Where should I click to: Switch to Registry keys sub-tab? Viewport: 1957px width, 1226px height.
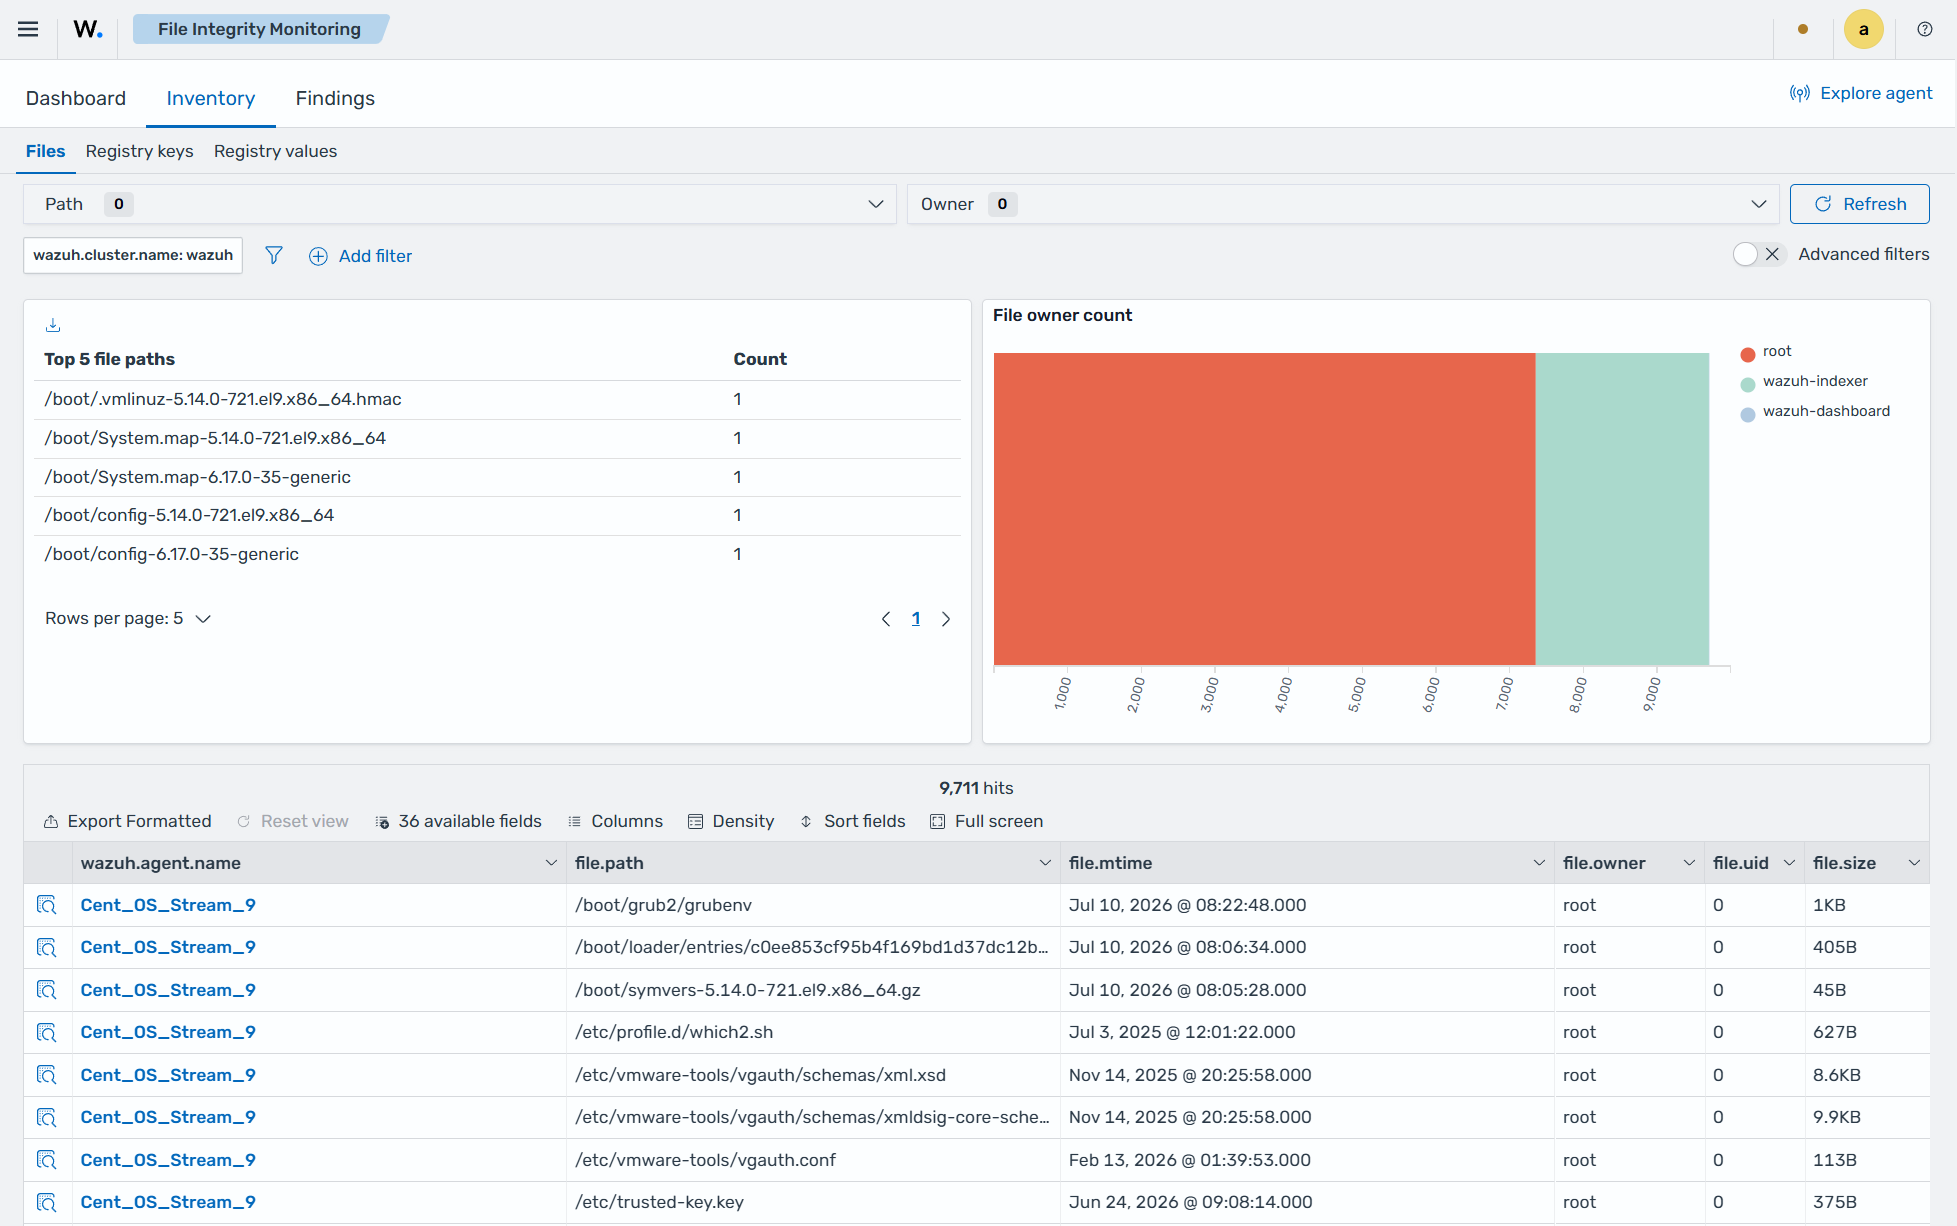coord(140,151)
